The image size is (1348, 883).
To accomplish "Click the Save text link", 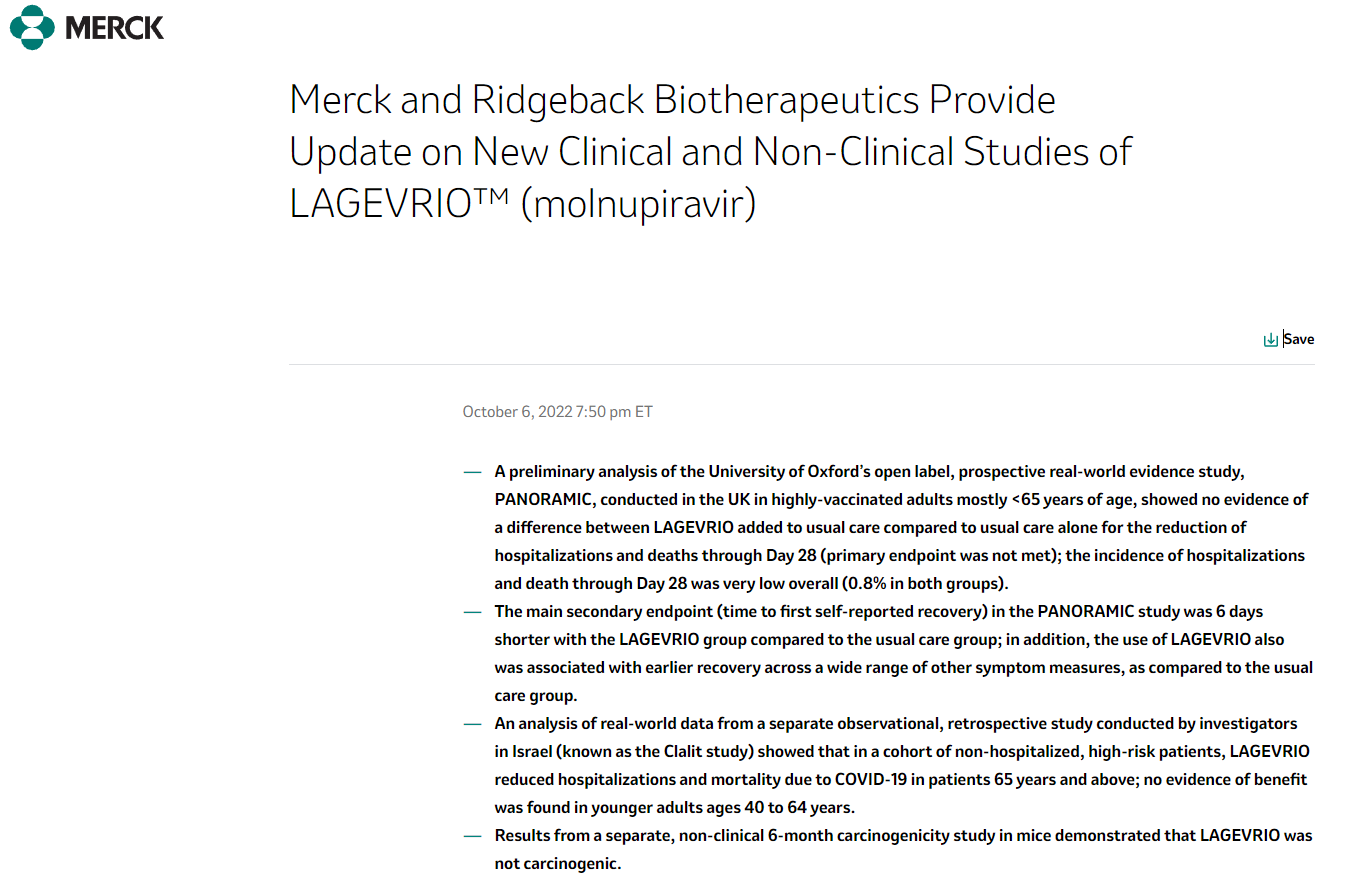I will (x=1299, y=340).
